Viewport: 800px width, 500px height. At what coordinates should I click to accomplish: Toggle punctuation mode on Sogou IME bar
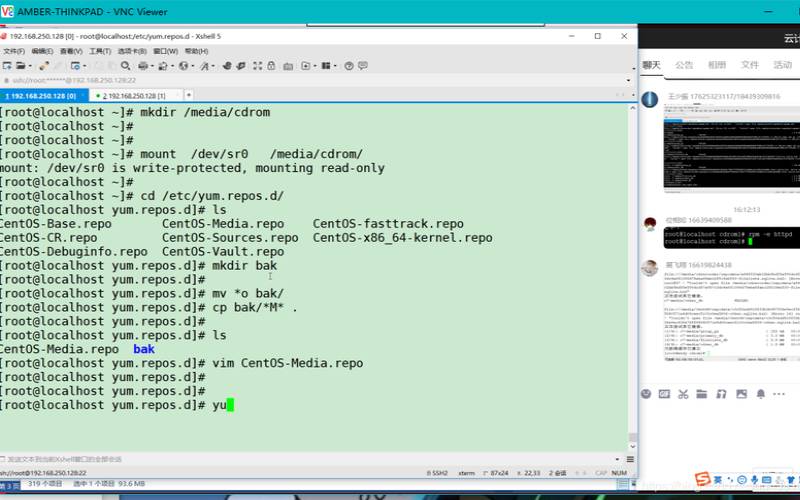coord(730,480)
